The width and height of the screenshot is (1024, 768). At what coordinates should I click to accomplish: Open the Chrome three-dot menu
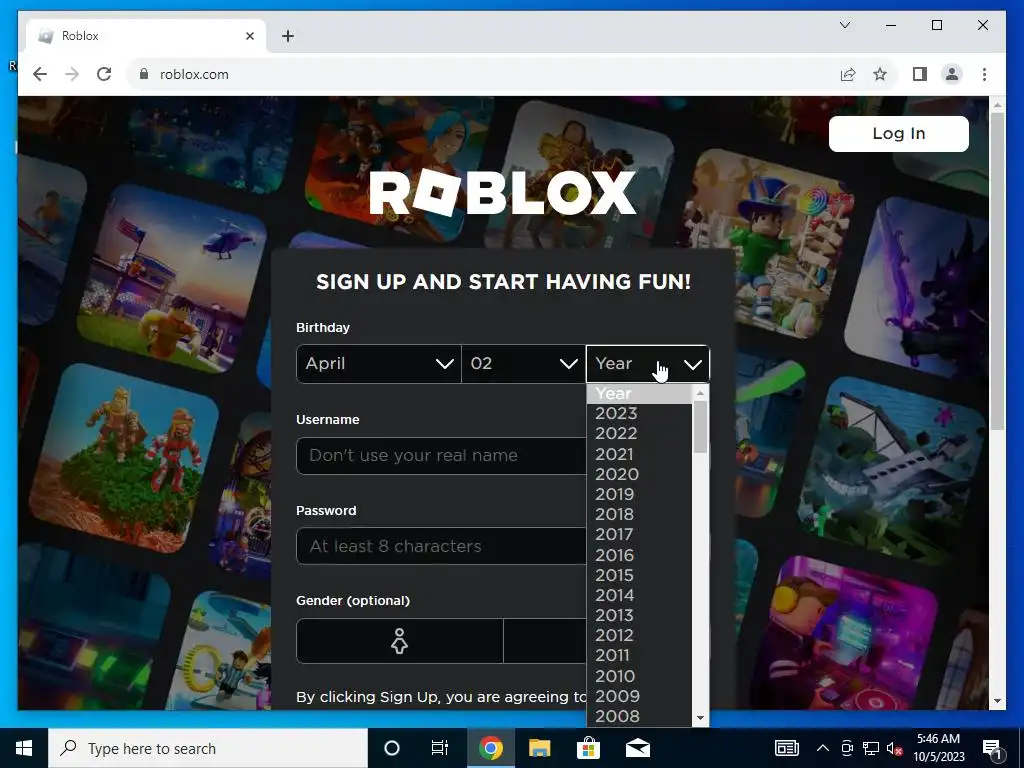pos(984,74)
